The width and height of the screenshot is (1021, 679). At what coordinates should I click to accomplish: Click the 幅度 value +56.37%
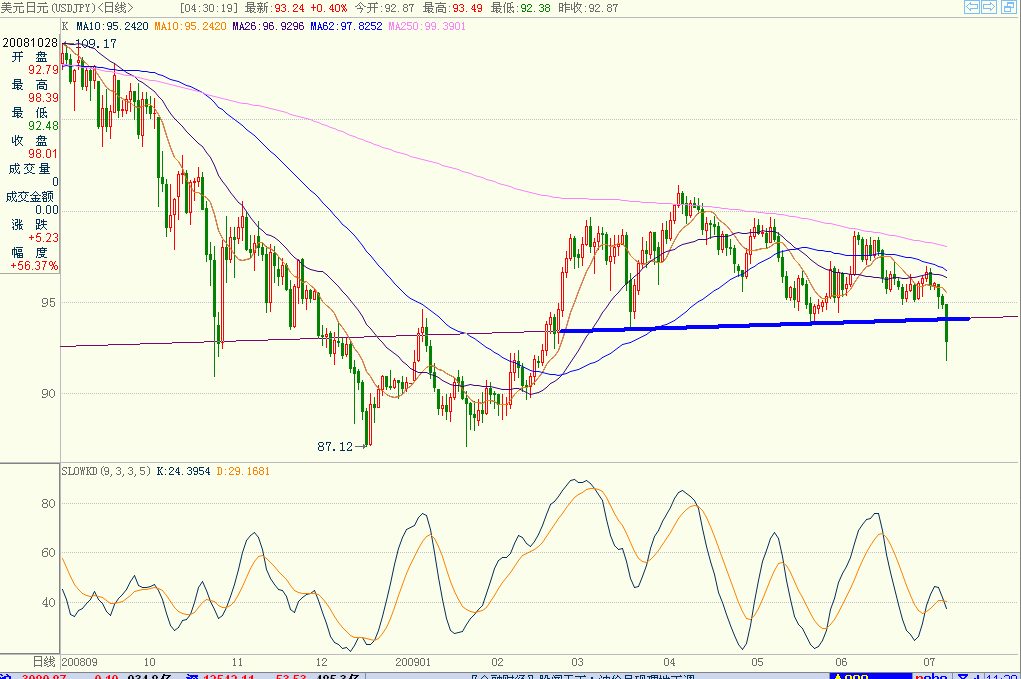(x=34, y=266)
